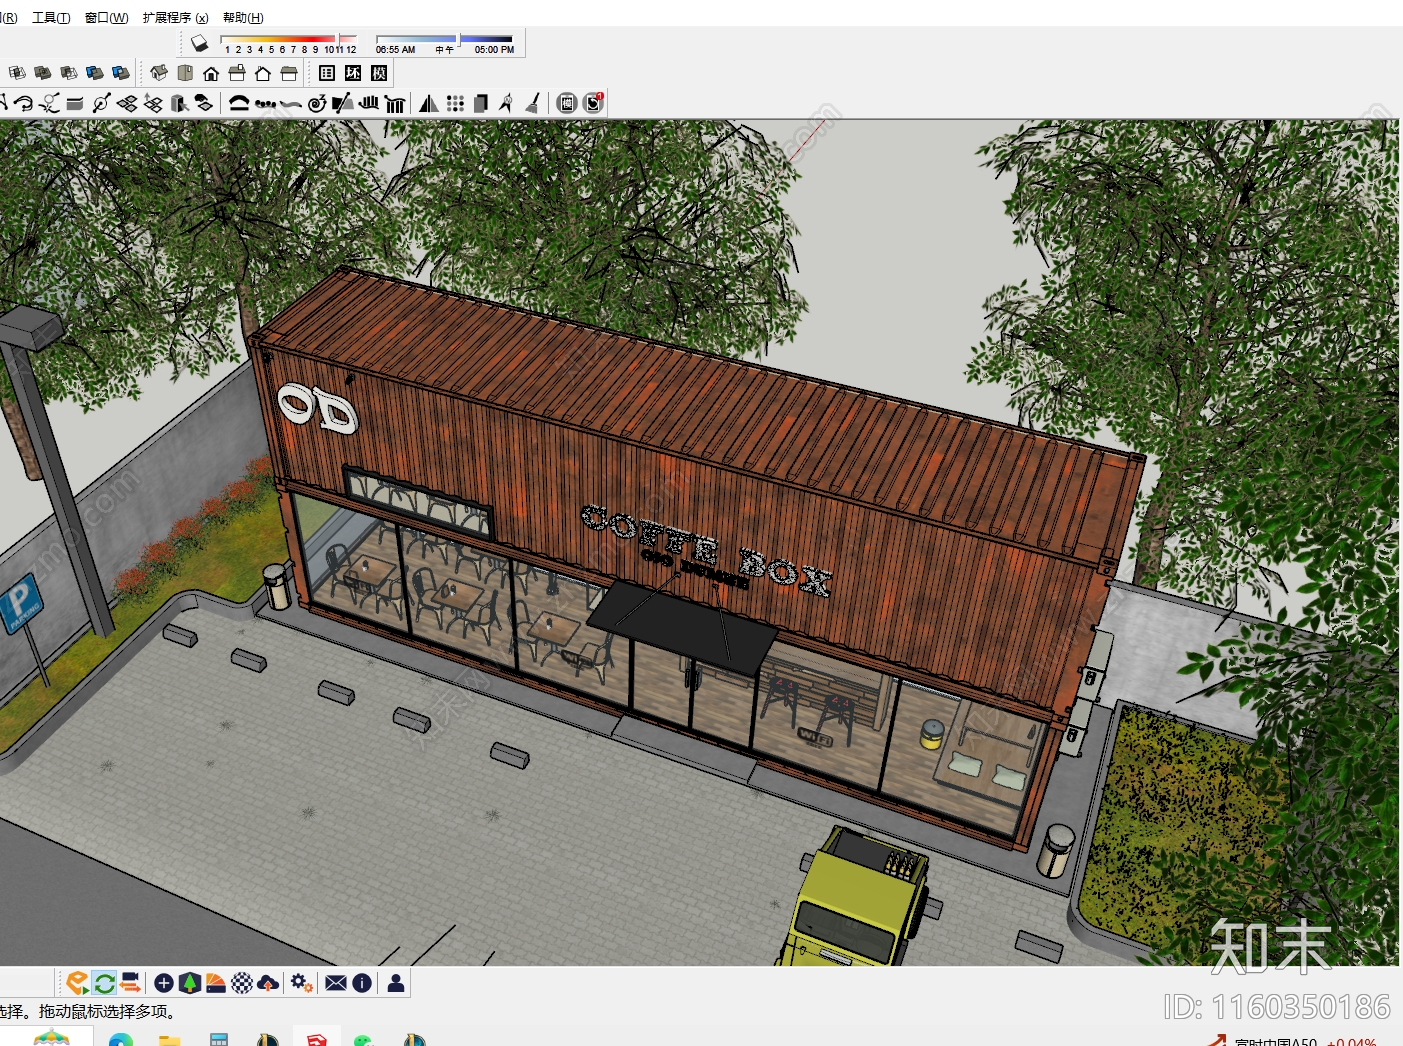
Task: Click the round 模 library icon
Action: click(567, 103)
